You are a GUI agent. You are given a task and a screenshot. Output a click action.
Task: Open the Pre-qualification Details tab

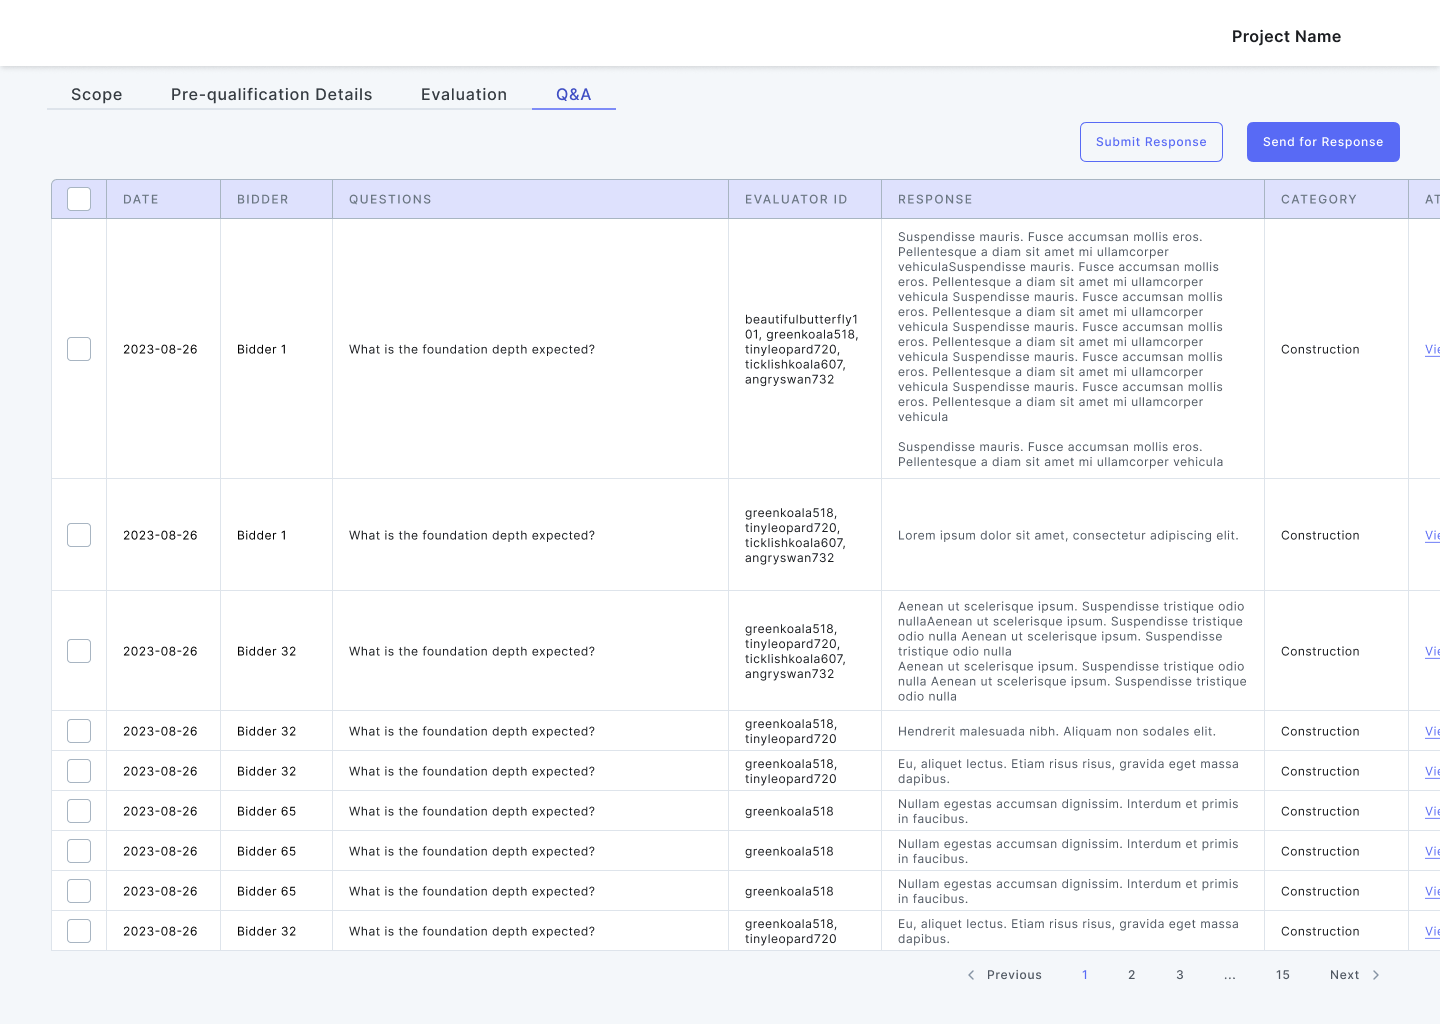tap(271, 94)
